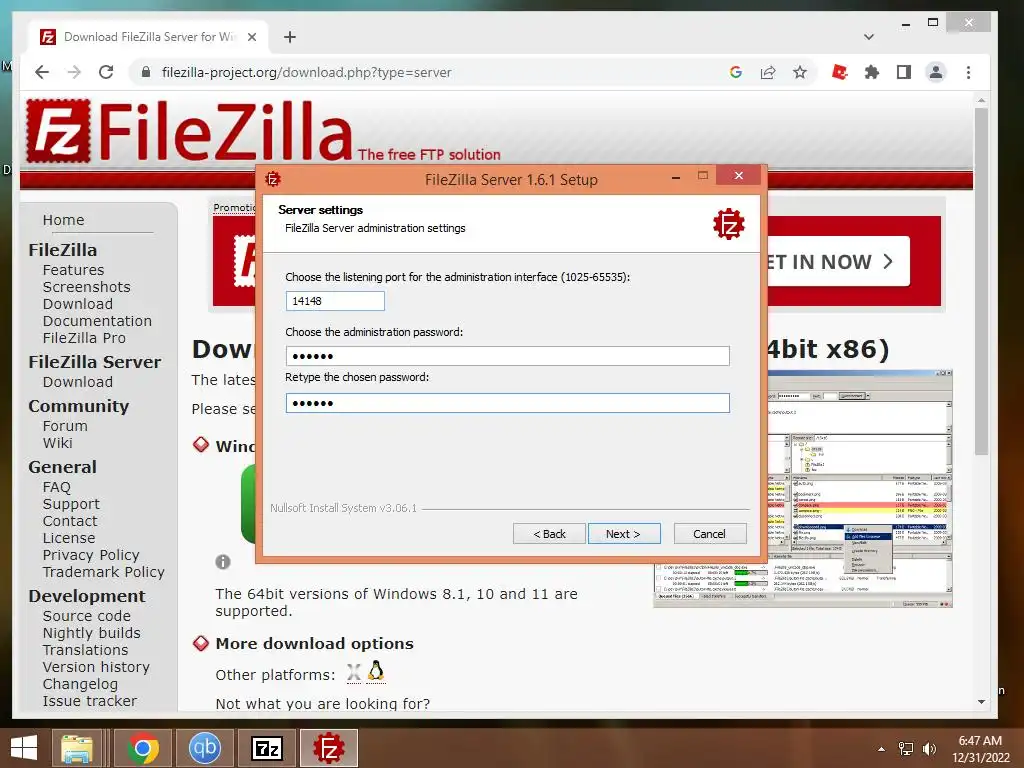Share this page using the share icon
This screenshot has width=1024, height=768.
(x=768, y=72)
